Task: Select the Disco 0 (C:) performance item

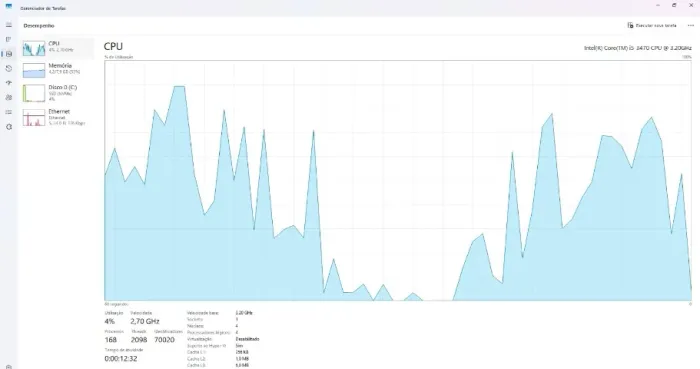Action: click(58, 93)
